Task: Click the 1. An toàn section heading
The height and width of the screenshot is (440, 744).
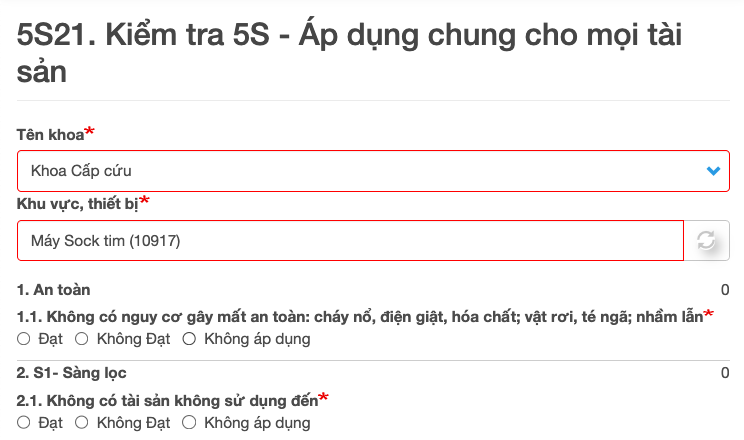Action: click(54, 290)
